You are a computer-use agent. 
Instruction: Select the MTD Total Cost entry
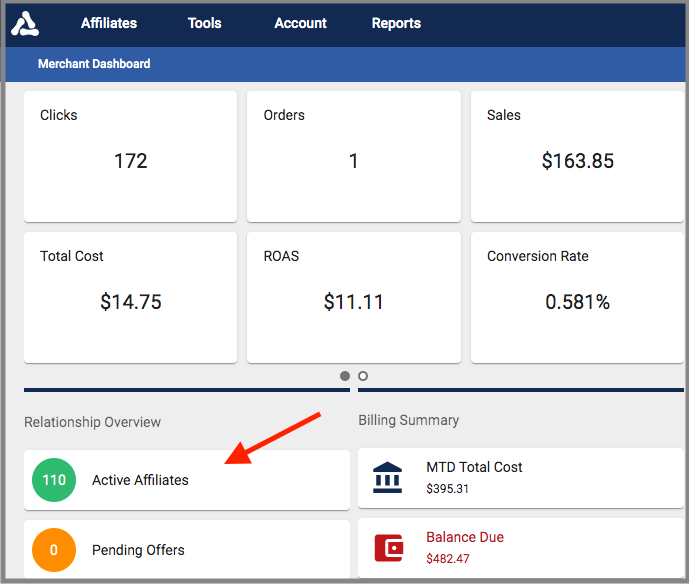coord(474,467)
